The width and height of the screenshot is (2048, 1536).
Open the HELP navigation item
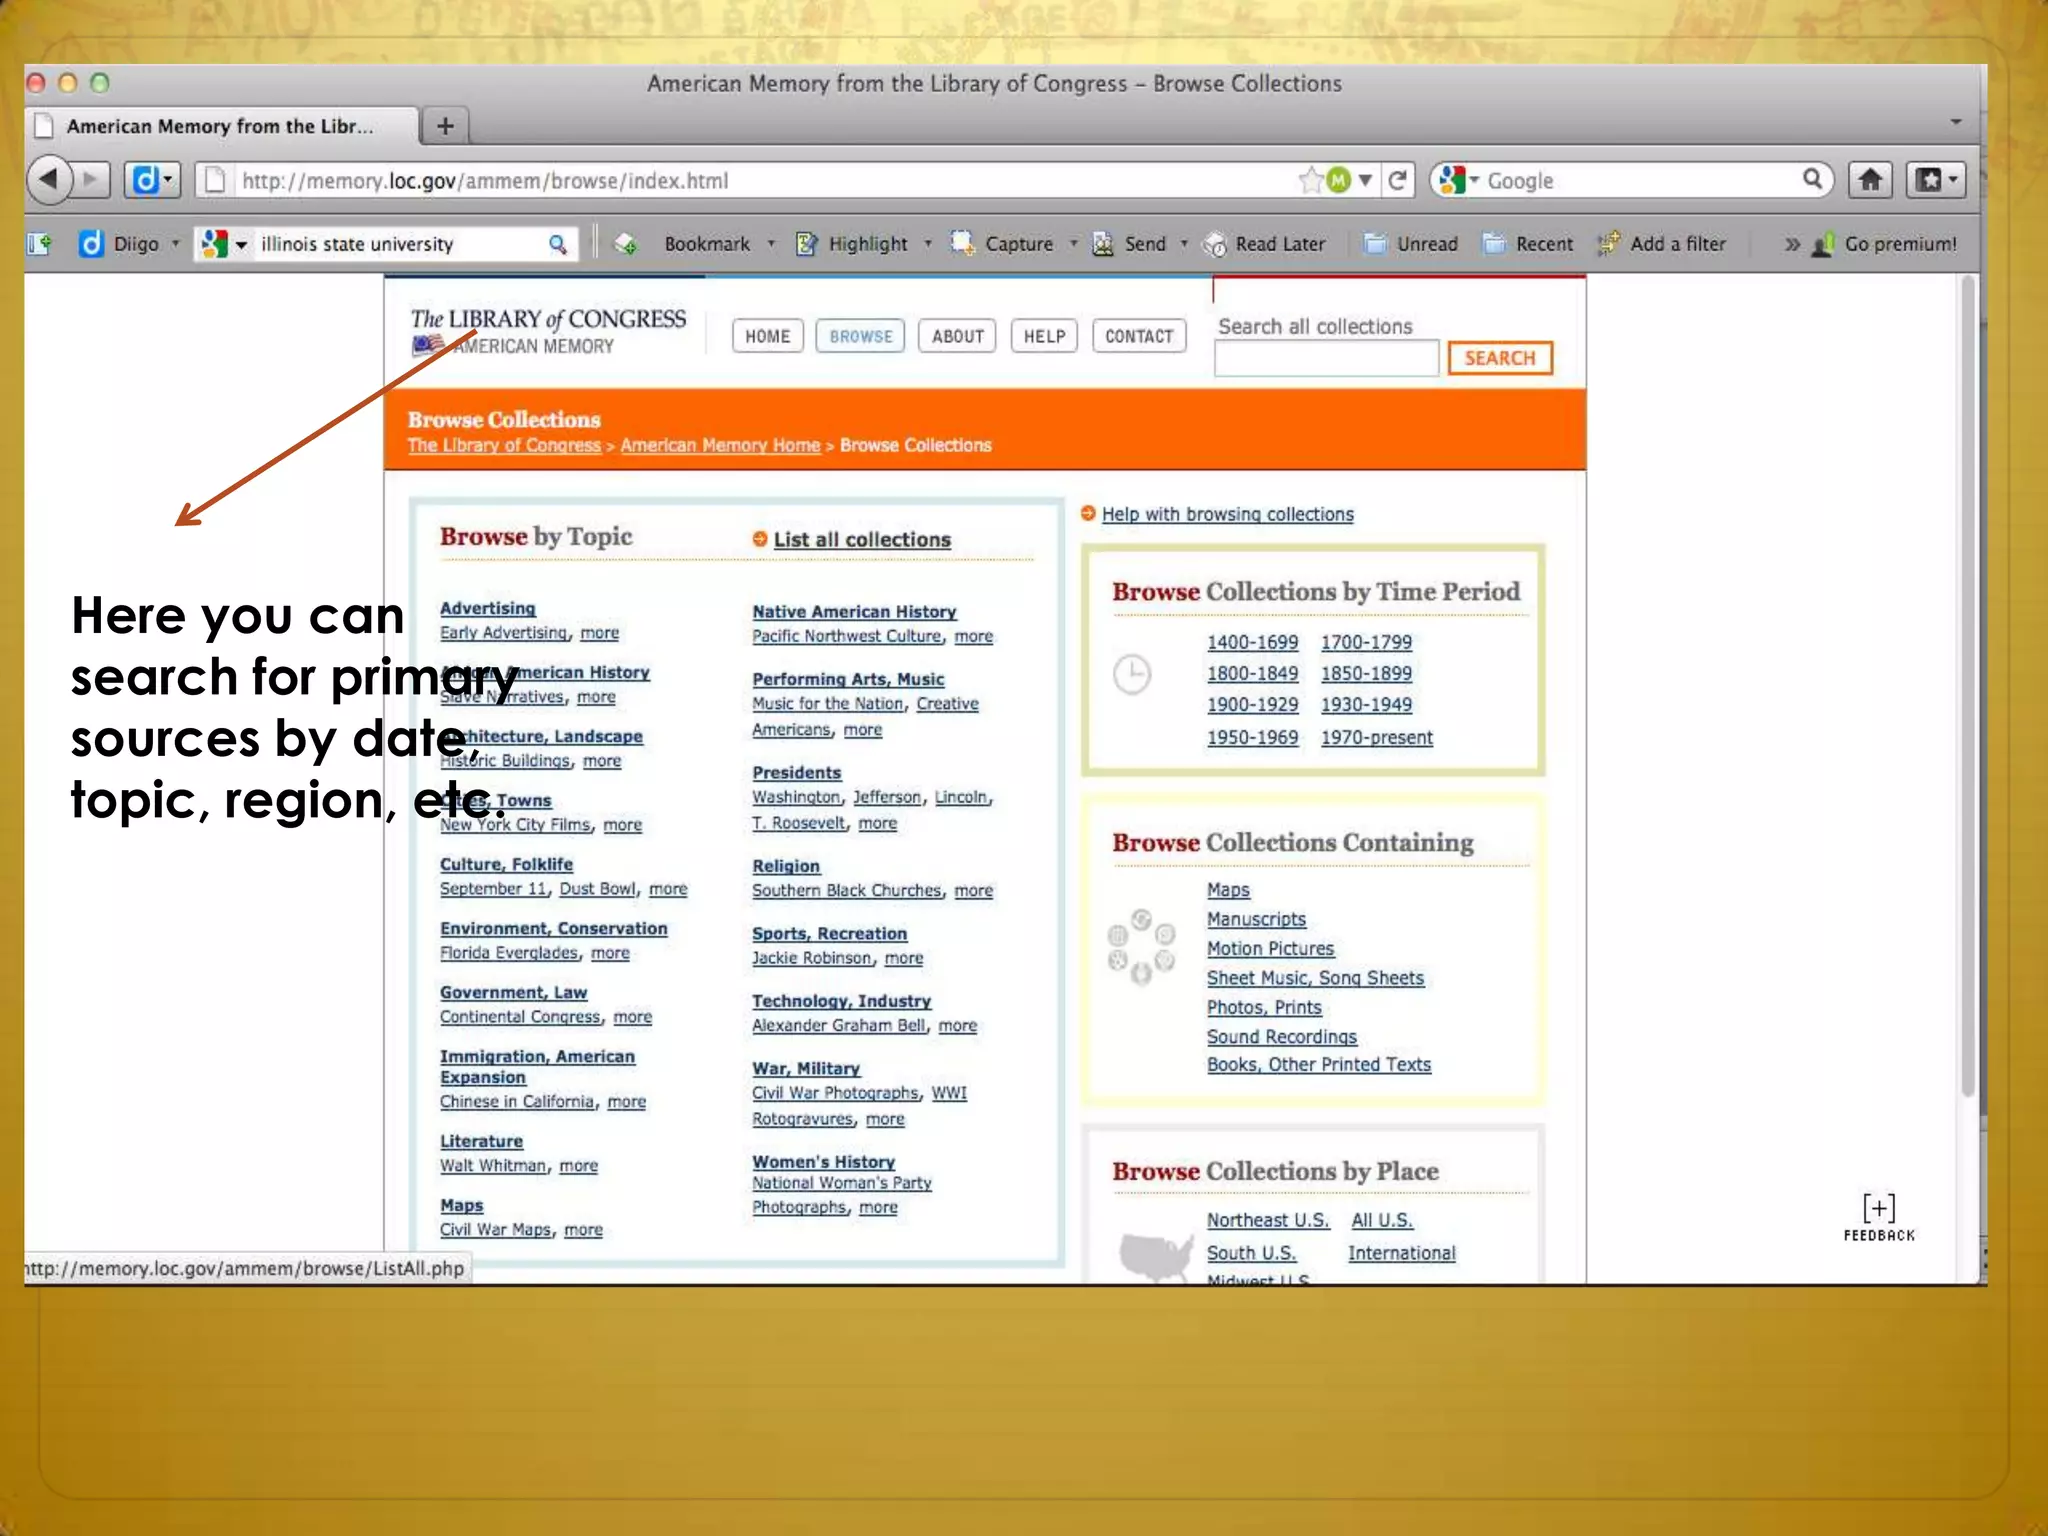(x=1044, y=336)
